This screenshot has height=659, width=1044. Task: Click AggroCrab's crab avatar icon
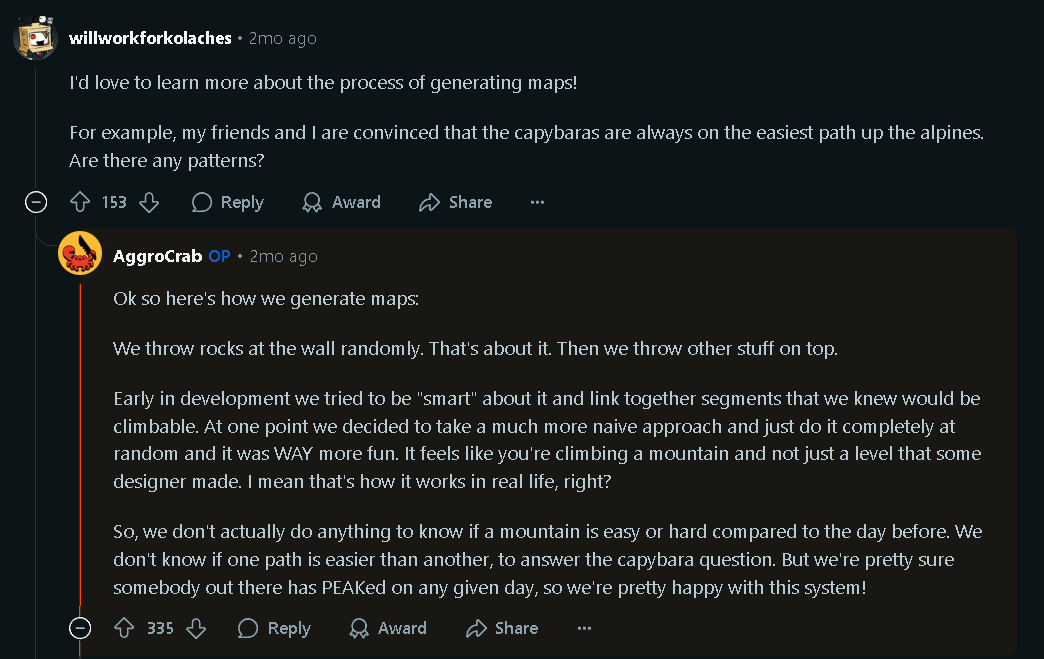[x=80, y=254]
